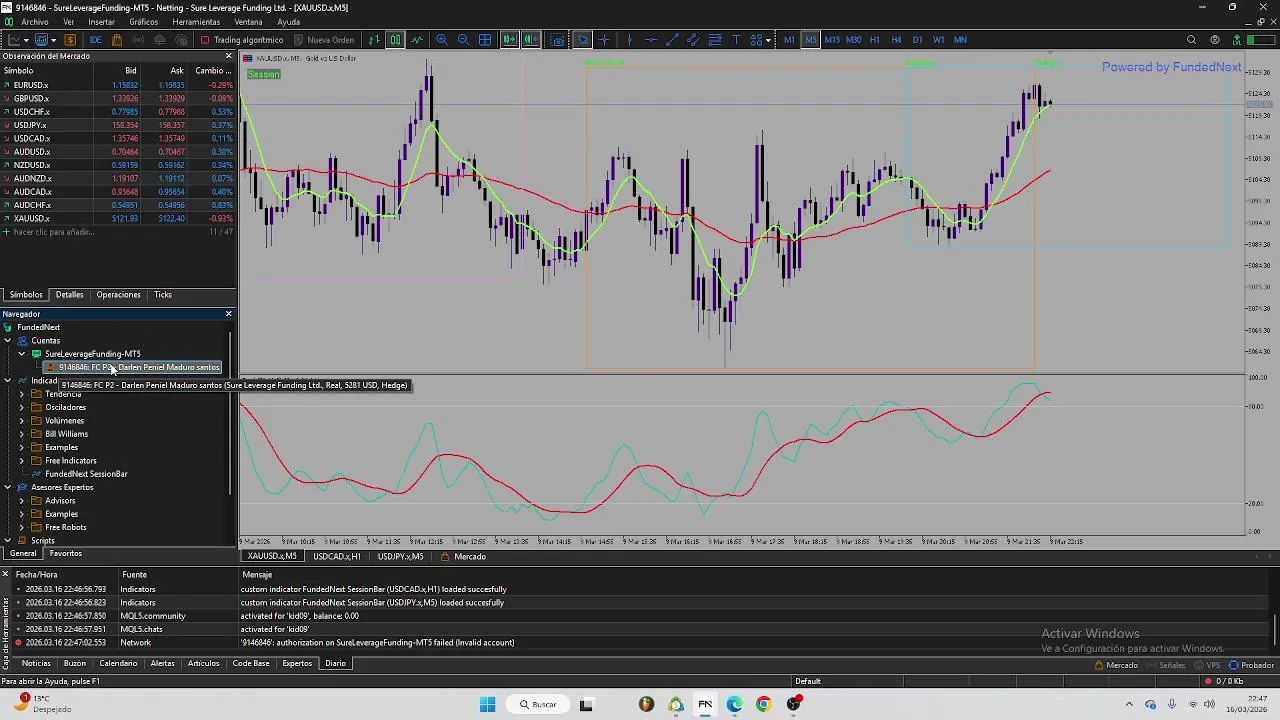Select the trendline drawing tool

click(x=672, y=40)
